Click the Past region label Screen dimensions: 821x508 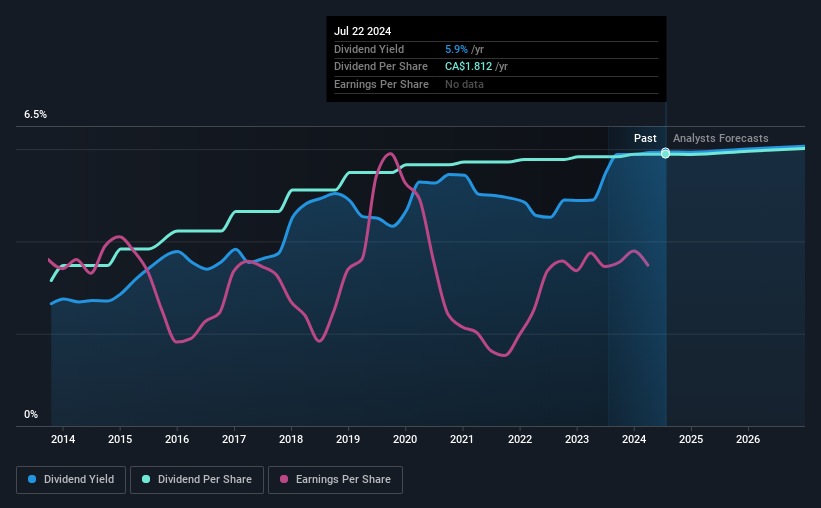(645, 138)
